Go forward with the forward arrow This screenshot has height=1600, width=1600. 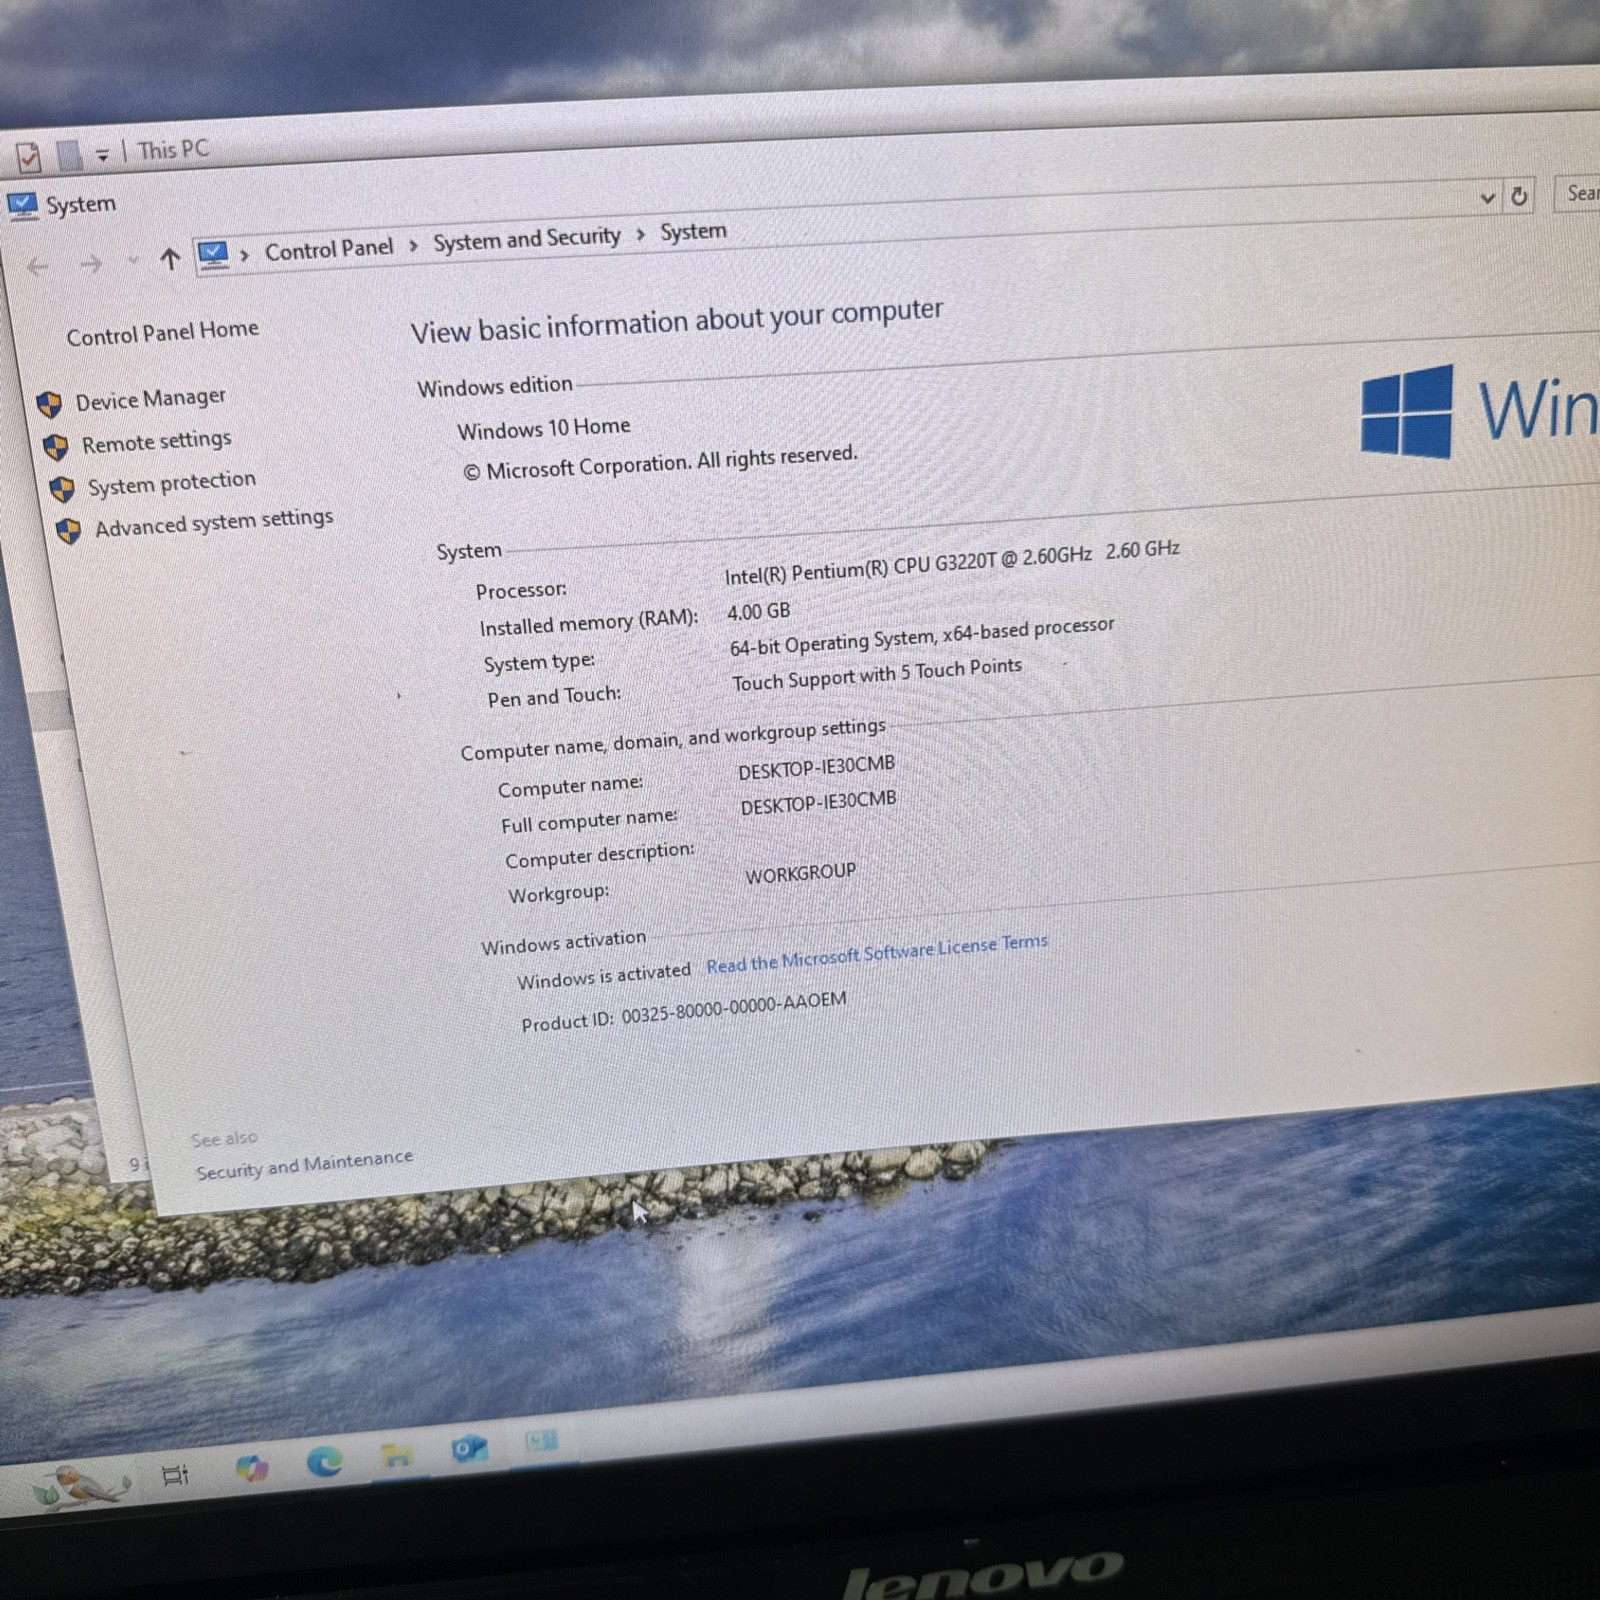[91, 264]
